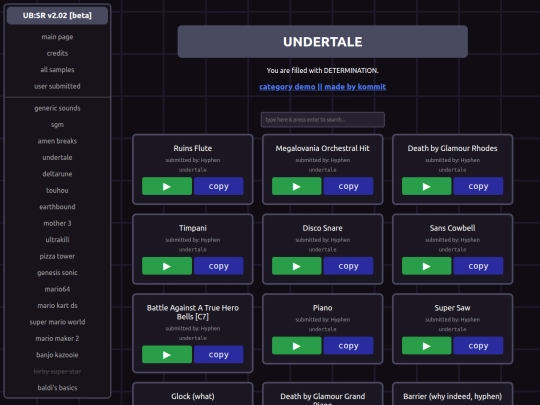Play the Disco Snare sample
Image resolution: width=540 pixels, height=405 pixels.
[297, 266]
